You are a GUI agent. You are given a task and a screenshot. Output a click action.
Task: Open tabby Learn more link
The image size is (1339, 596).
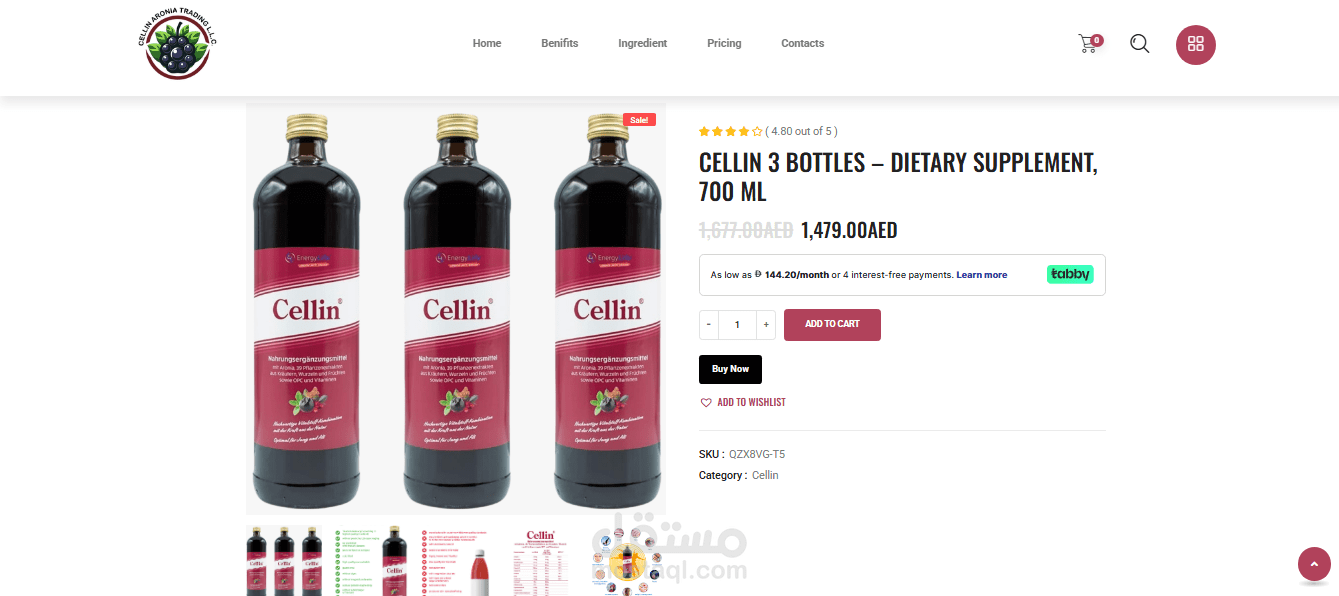tap(981, 274)
